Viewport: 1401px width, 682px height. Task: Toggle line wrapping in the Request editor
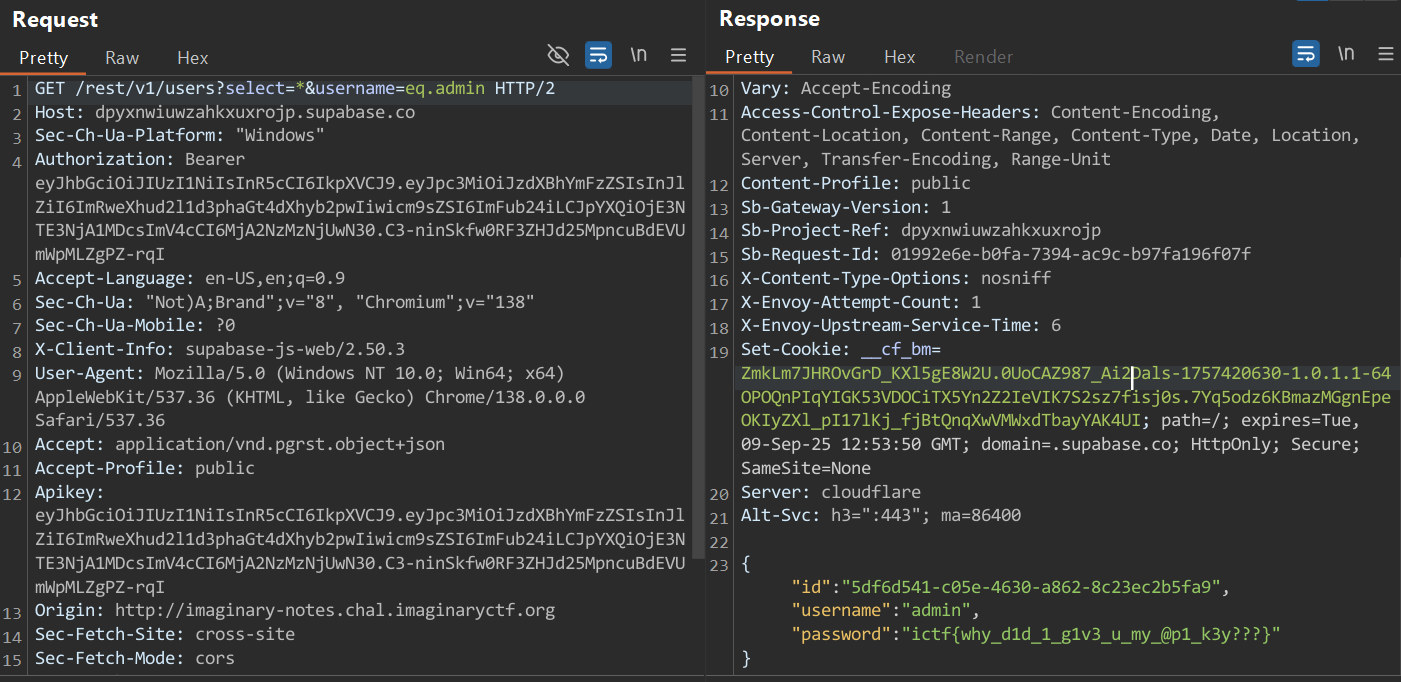tap(598, 54)
